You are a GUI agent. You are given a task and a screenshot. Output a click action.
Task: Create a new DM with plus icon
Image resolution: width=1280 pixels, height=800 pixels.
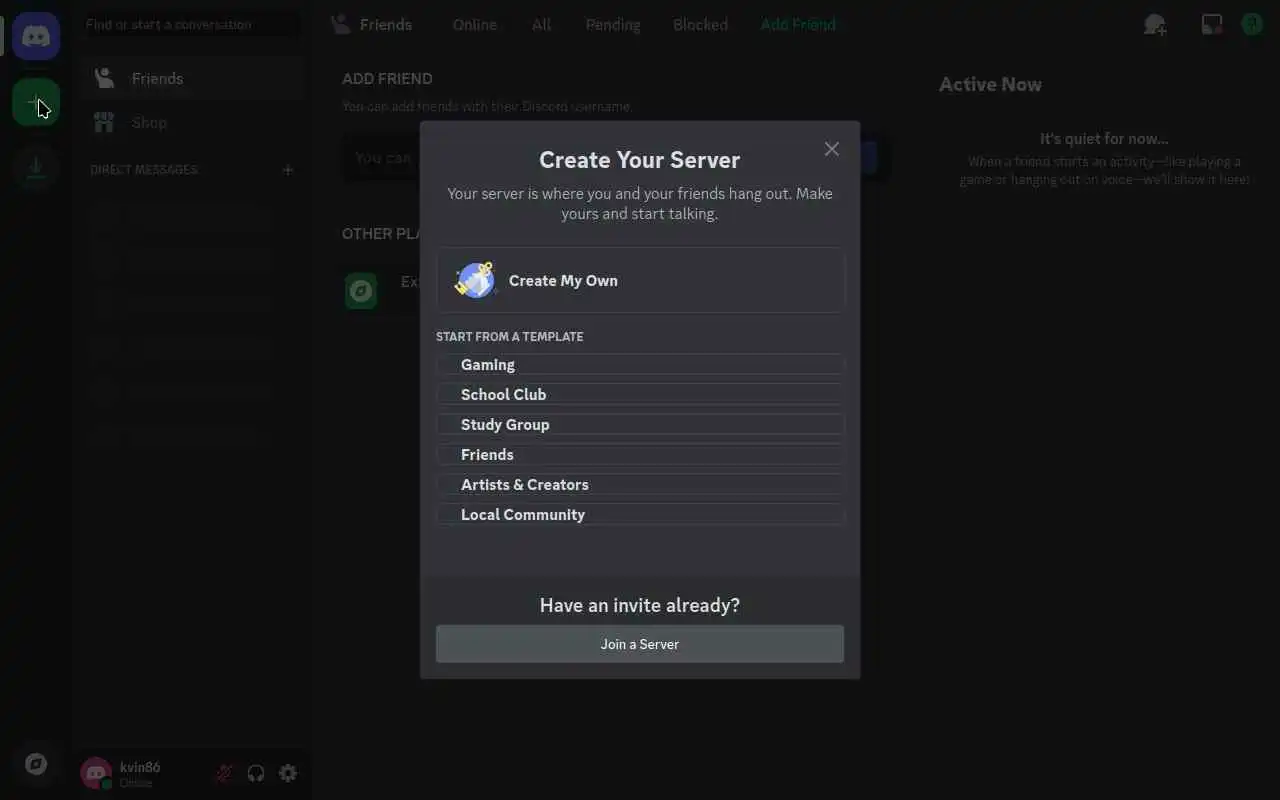coord(288,170)
